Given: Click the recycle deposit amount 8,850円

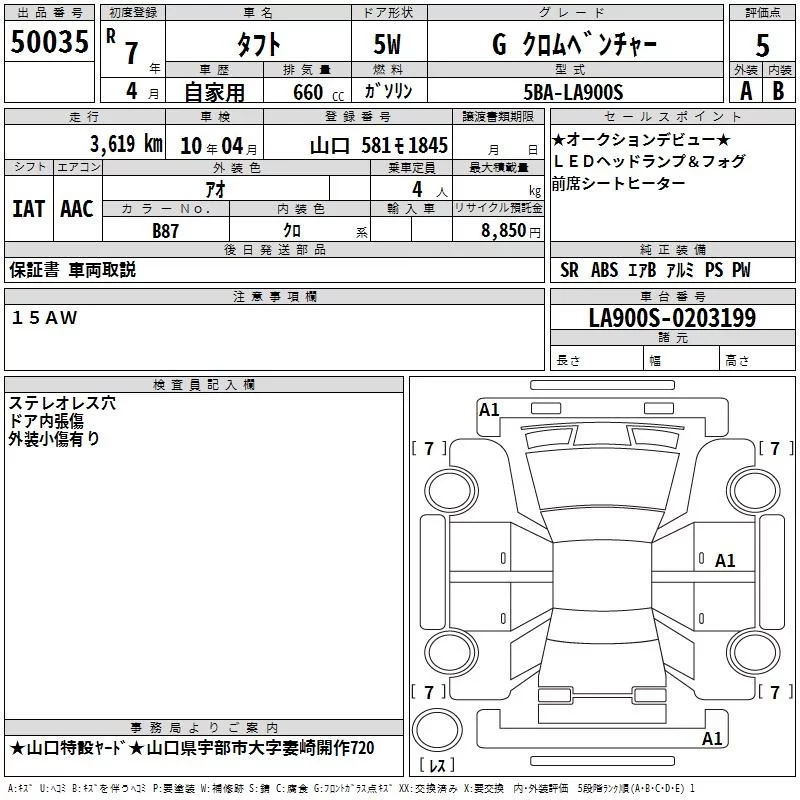Looking at the screenshot, I should pyautogui.click(x=504, y=230).
